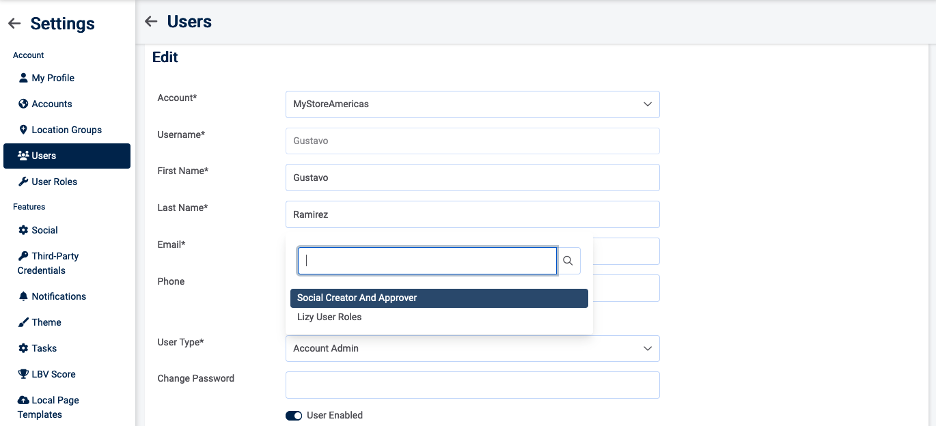Viewport: 936px width, 426px height.
Task: Click the back arrow beside Users
Action: (152, 21)
